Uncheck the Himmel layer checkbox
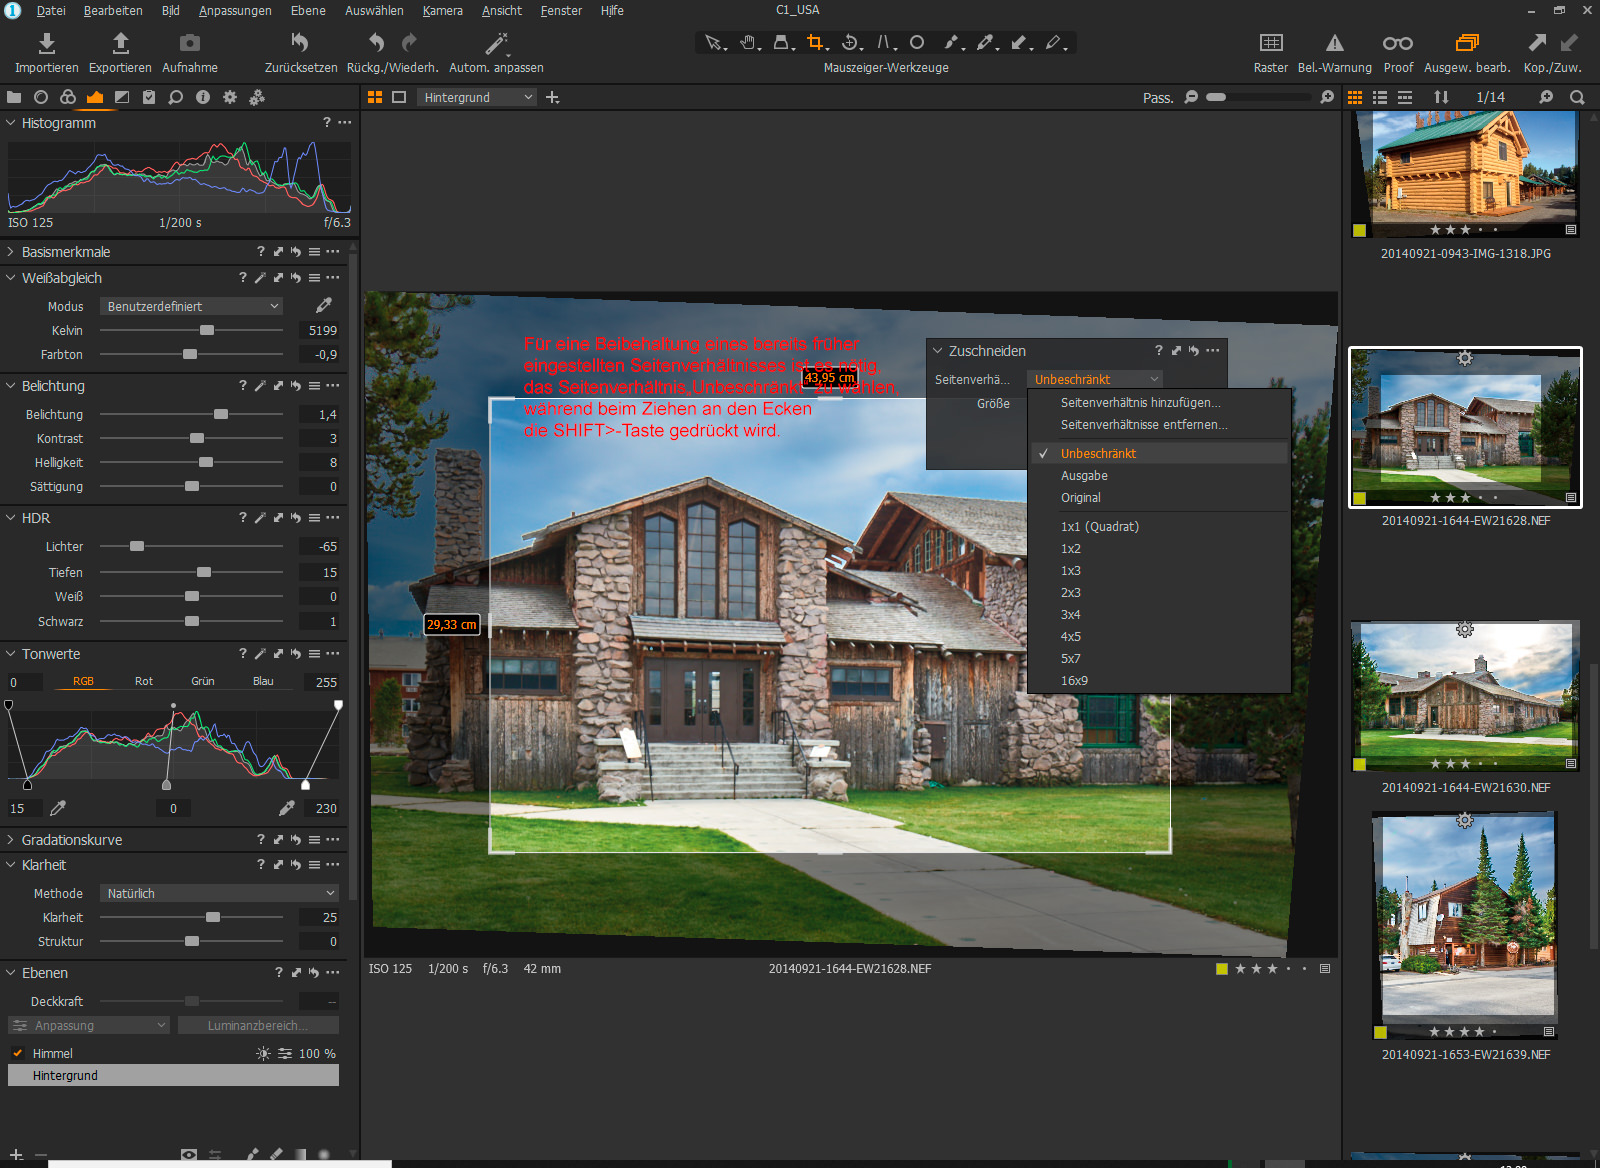The image size is (1600, 1168). pyautogui.click(x=17, y=1053)
